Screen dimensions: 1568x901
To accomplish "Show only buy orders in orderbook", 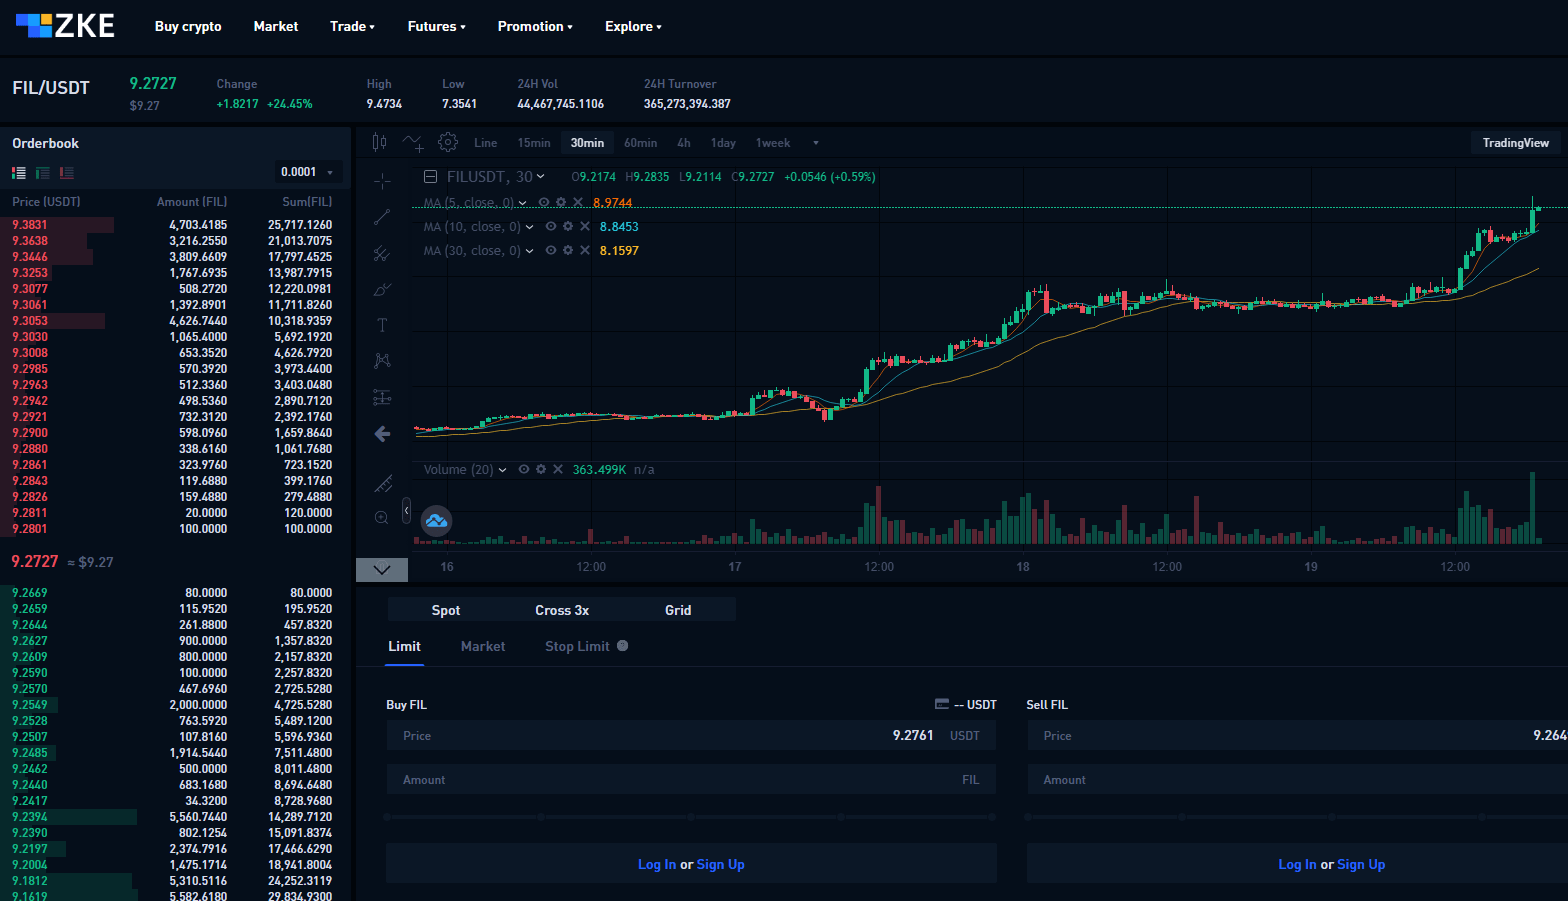I will [43, 173].
